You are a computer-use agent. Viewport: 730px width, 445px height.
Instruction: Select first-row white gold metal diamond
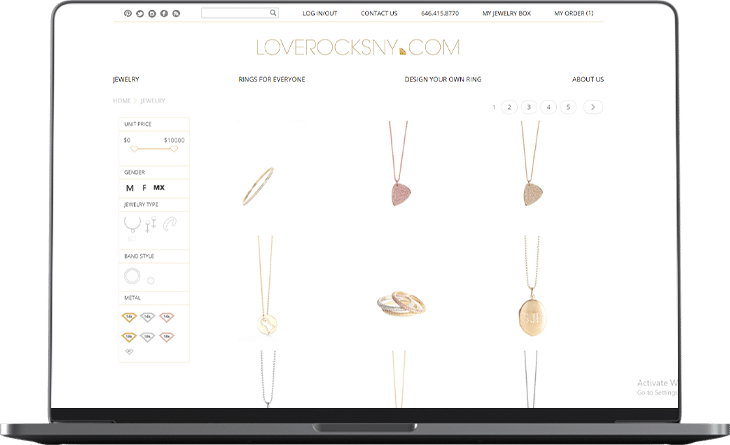coord(148,317)
